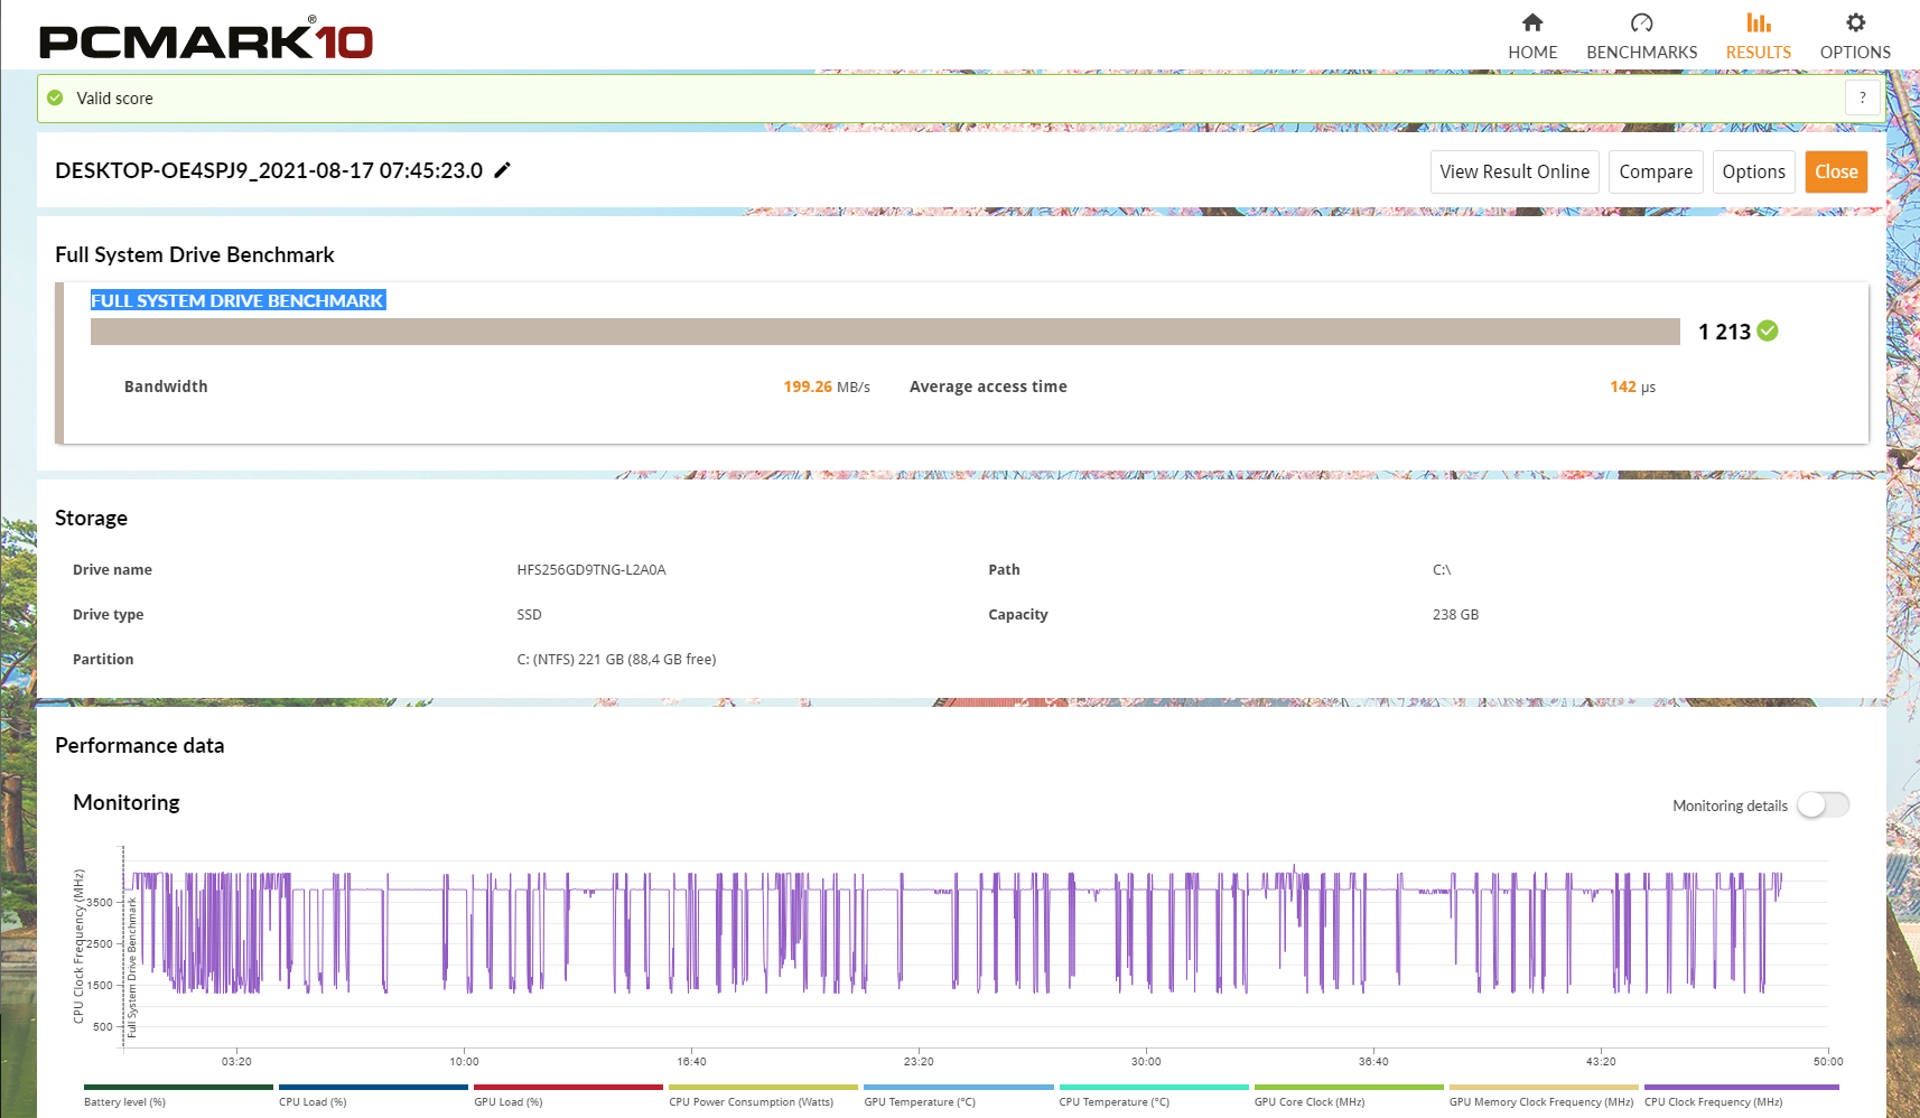Click the Monitoring section heading
This screenshot has height=1118, width=1920.
[x=126, y=802]
